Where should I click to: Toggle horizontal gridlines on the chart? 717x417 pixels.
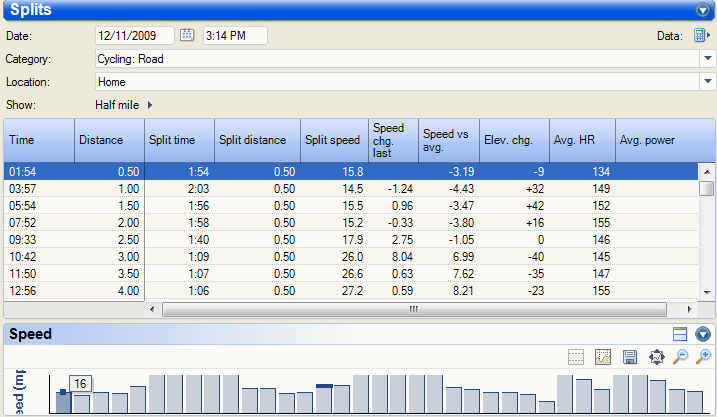pos(576,357)
